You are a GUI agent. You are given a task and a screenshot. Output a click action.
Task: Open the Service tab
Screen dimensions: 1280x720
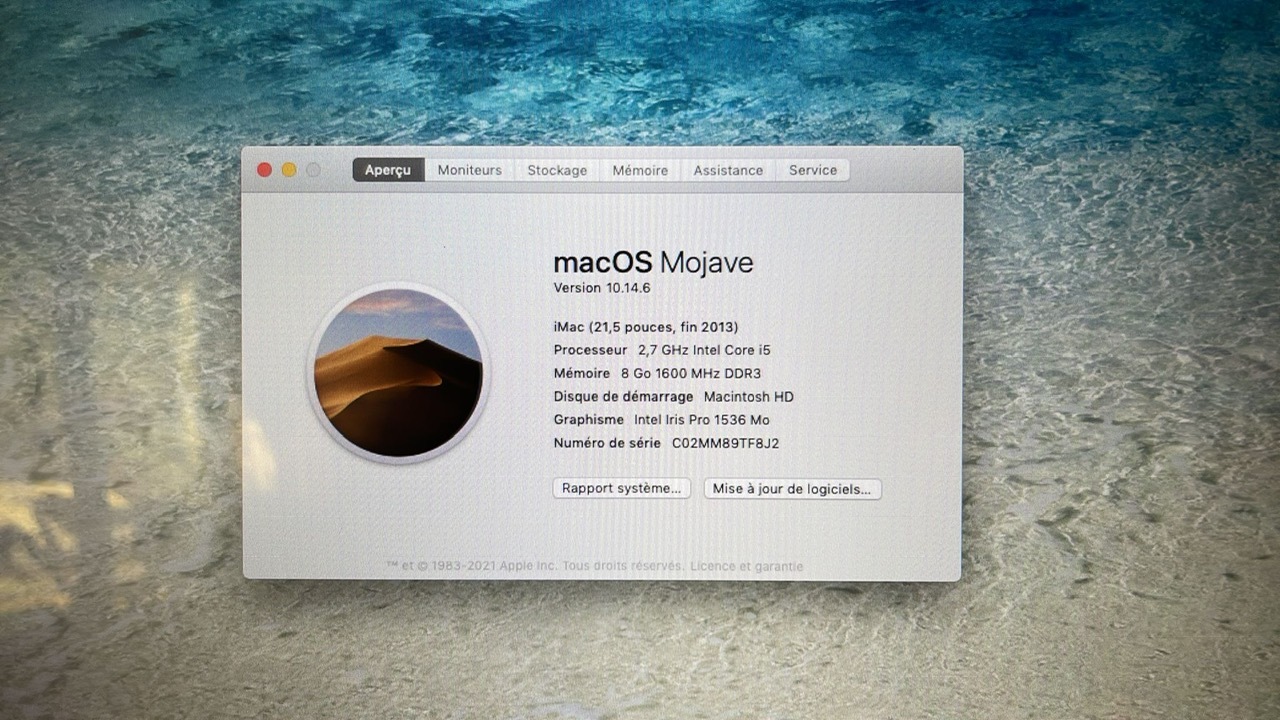pyautogui.click(x=813, y=170)
